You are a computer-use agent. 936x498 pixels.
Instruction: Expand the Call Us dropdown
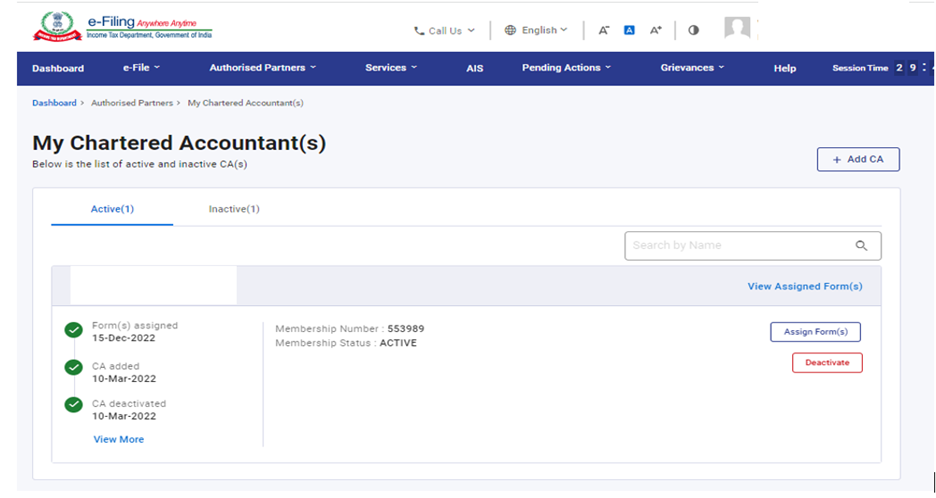pos(445,30)
